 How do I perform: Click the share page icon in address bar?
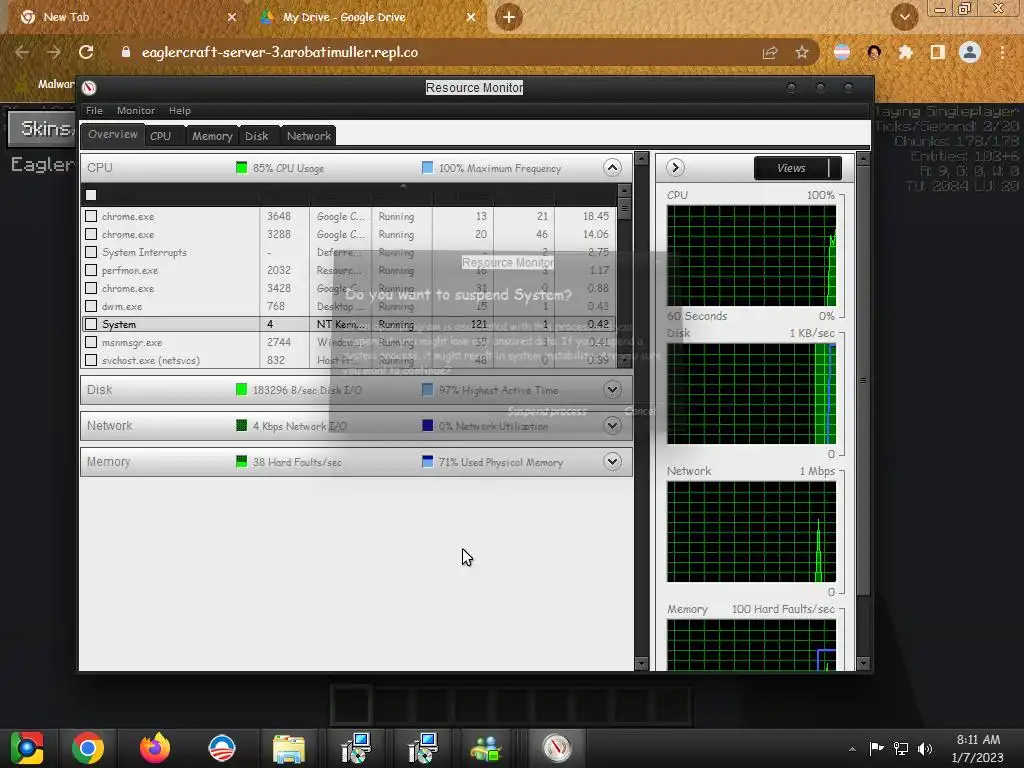click(x=770, y=52)
